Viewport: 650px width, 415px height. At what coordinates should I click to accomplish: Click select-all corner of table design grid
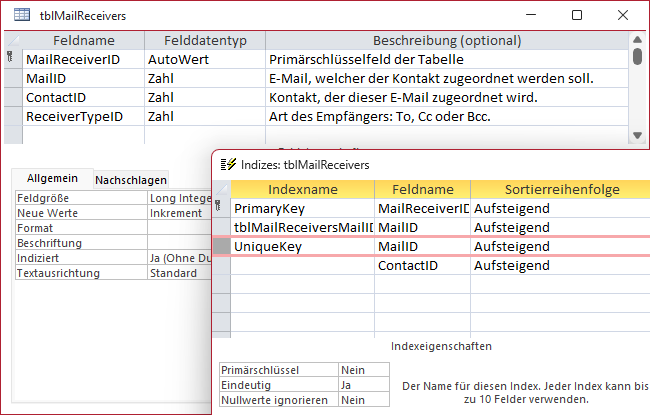(x=13, y=41)
